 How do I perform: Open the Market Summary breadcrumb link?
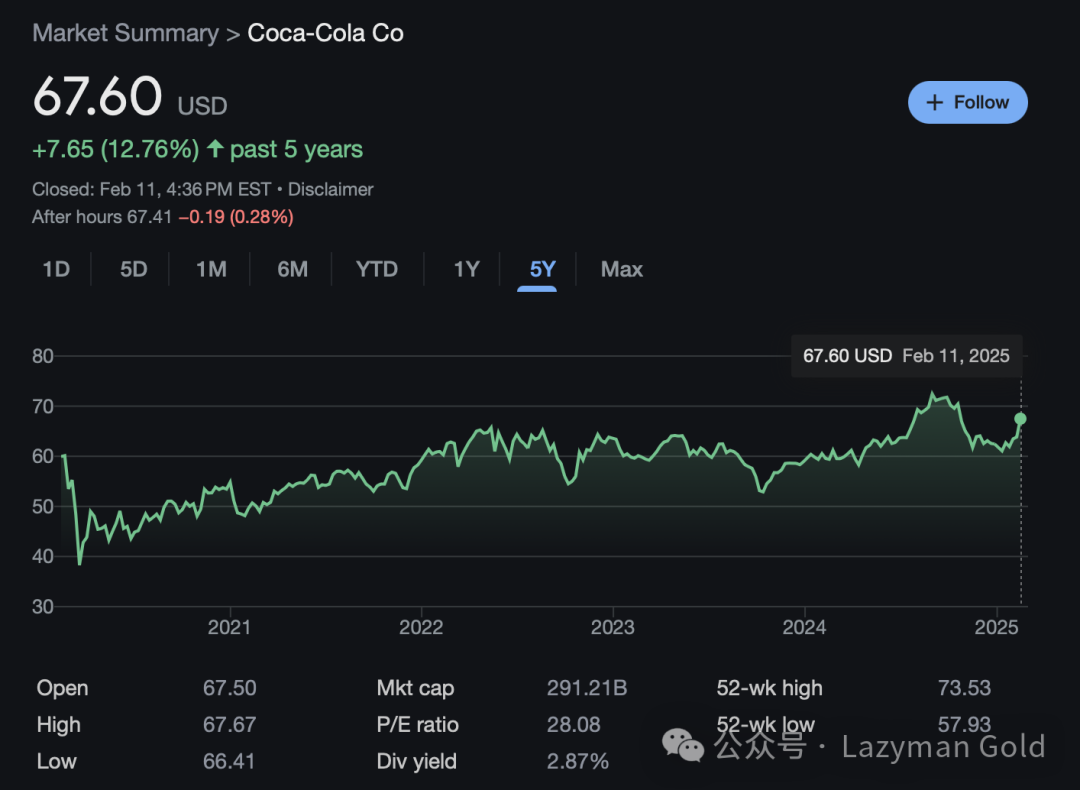click(x=125, y=33)
